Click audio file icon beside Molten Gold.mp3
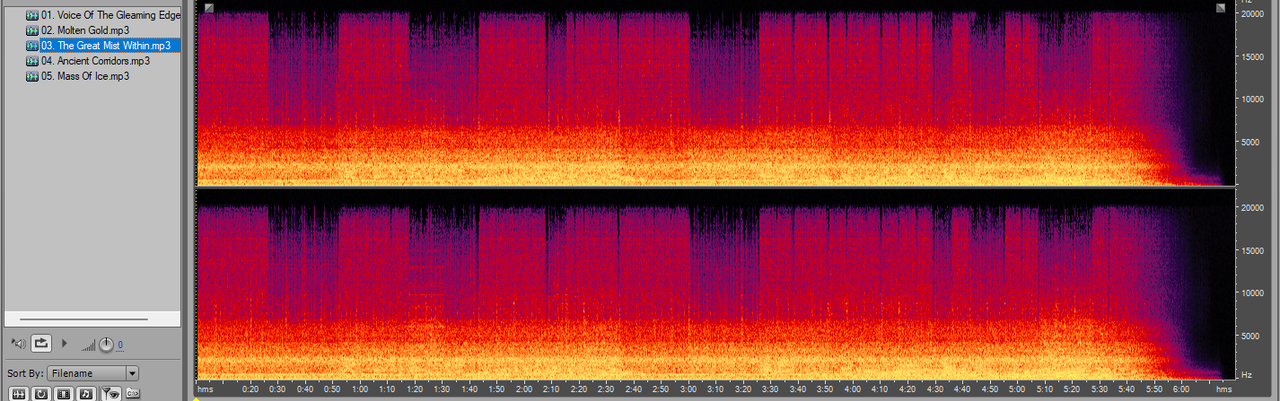 pos(32,30)
